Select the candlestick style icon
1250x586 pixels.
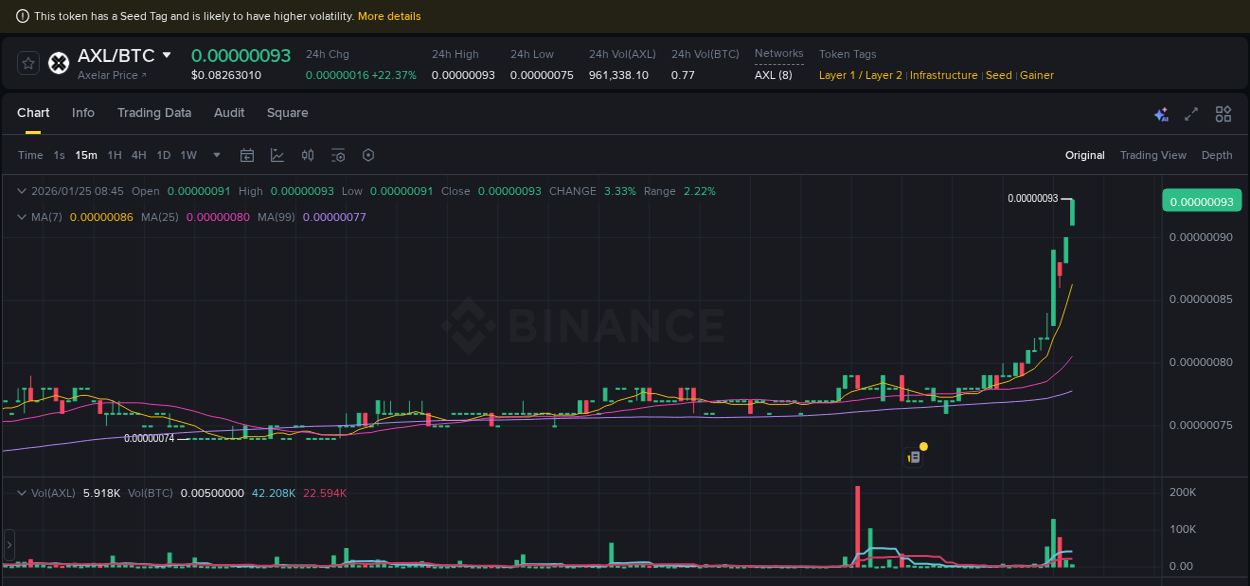pos(307,155)
